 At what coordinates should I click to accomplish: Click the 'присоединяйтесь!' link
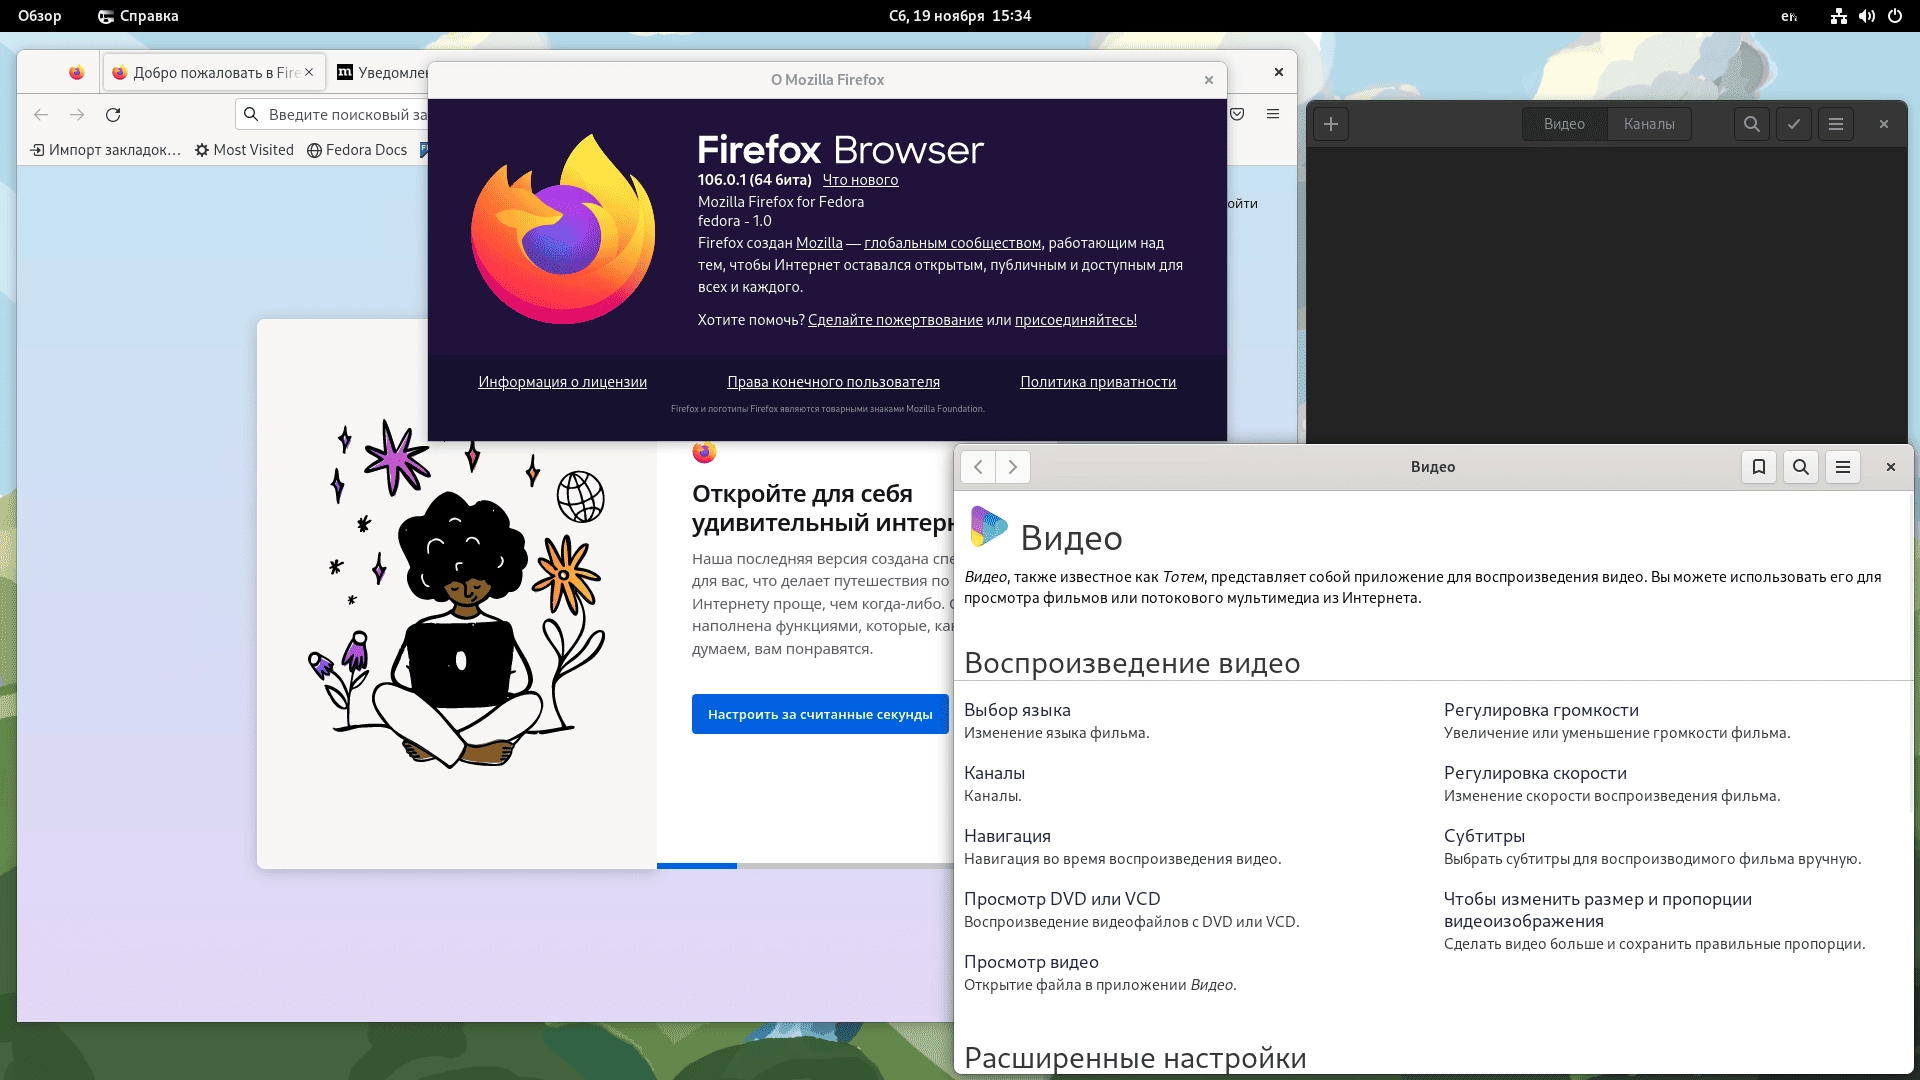pos(1075,320)
